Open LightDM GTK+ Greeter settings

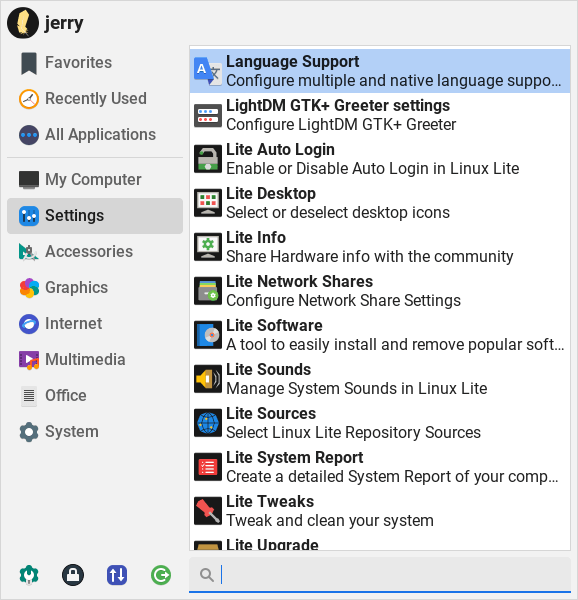pos(380,115)
